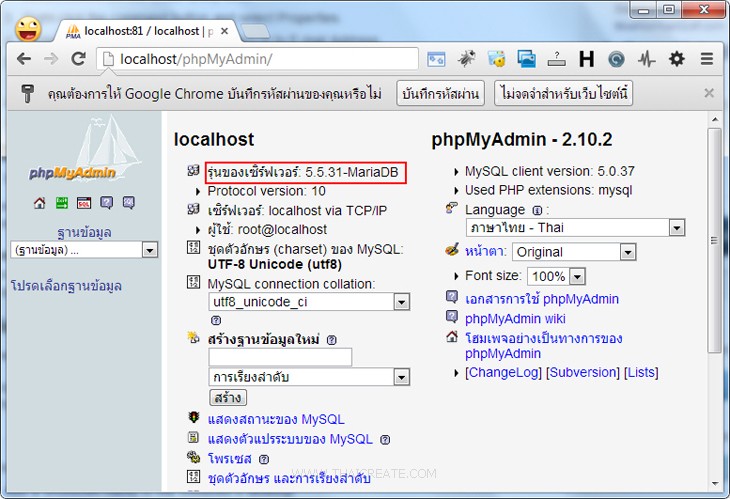This screenshot has width=730, height=499.
Task: Click the scrollbar up arrow
Action: [715, 120]
